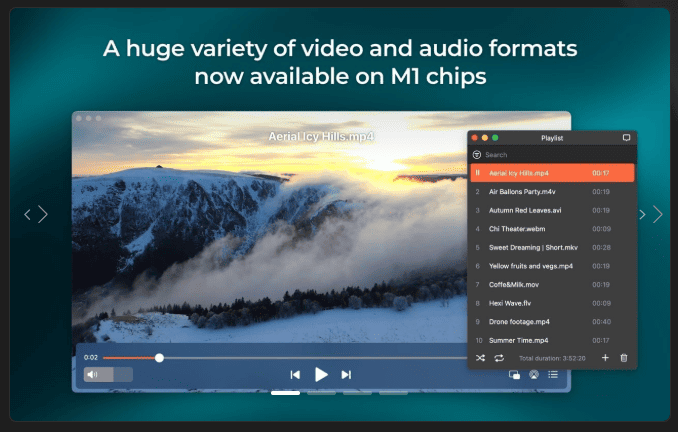Image resolution: width=678 pixels, height=432 pixels.
Task: Open picture-in-picture icon in player controls
Action: (515, 375)
